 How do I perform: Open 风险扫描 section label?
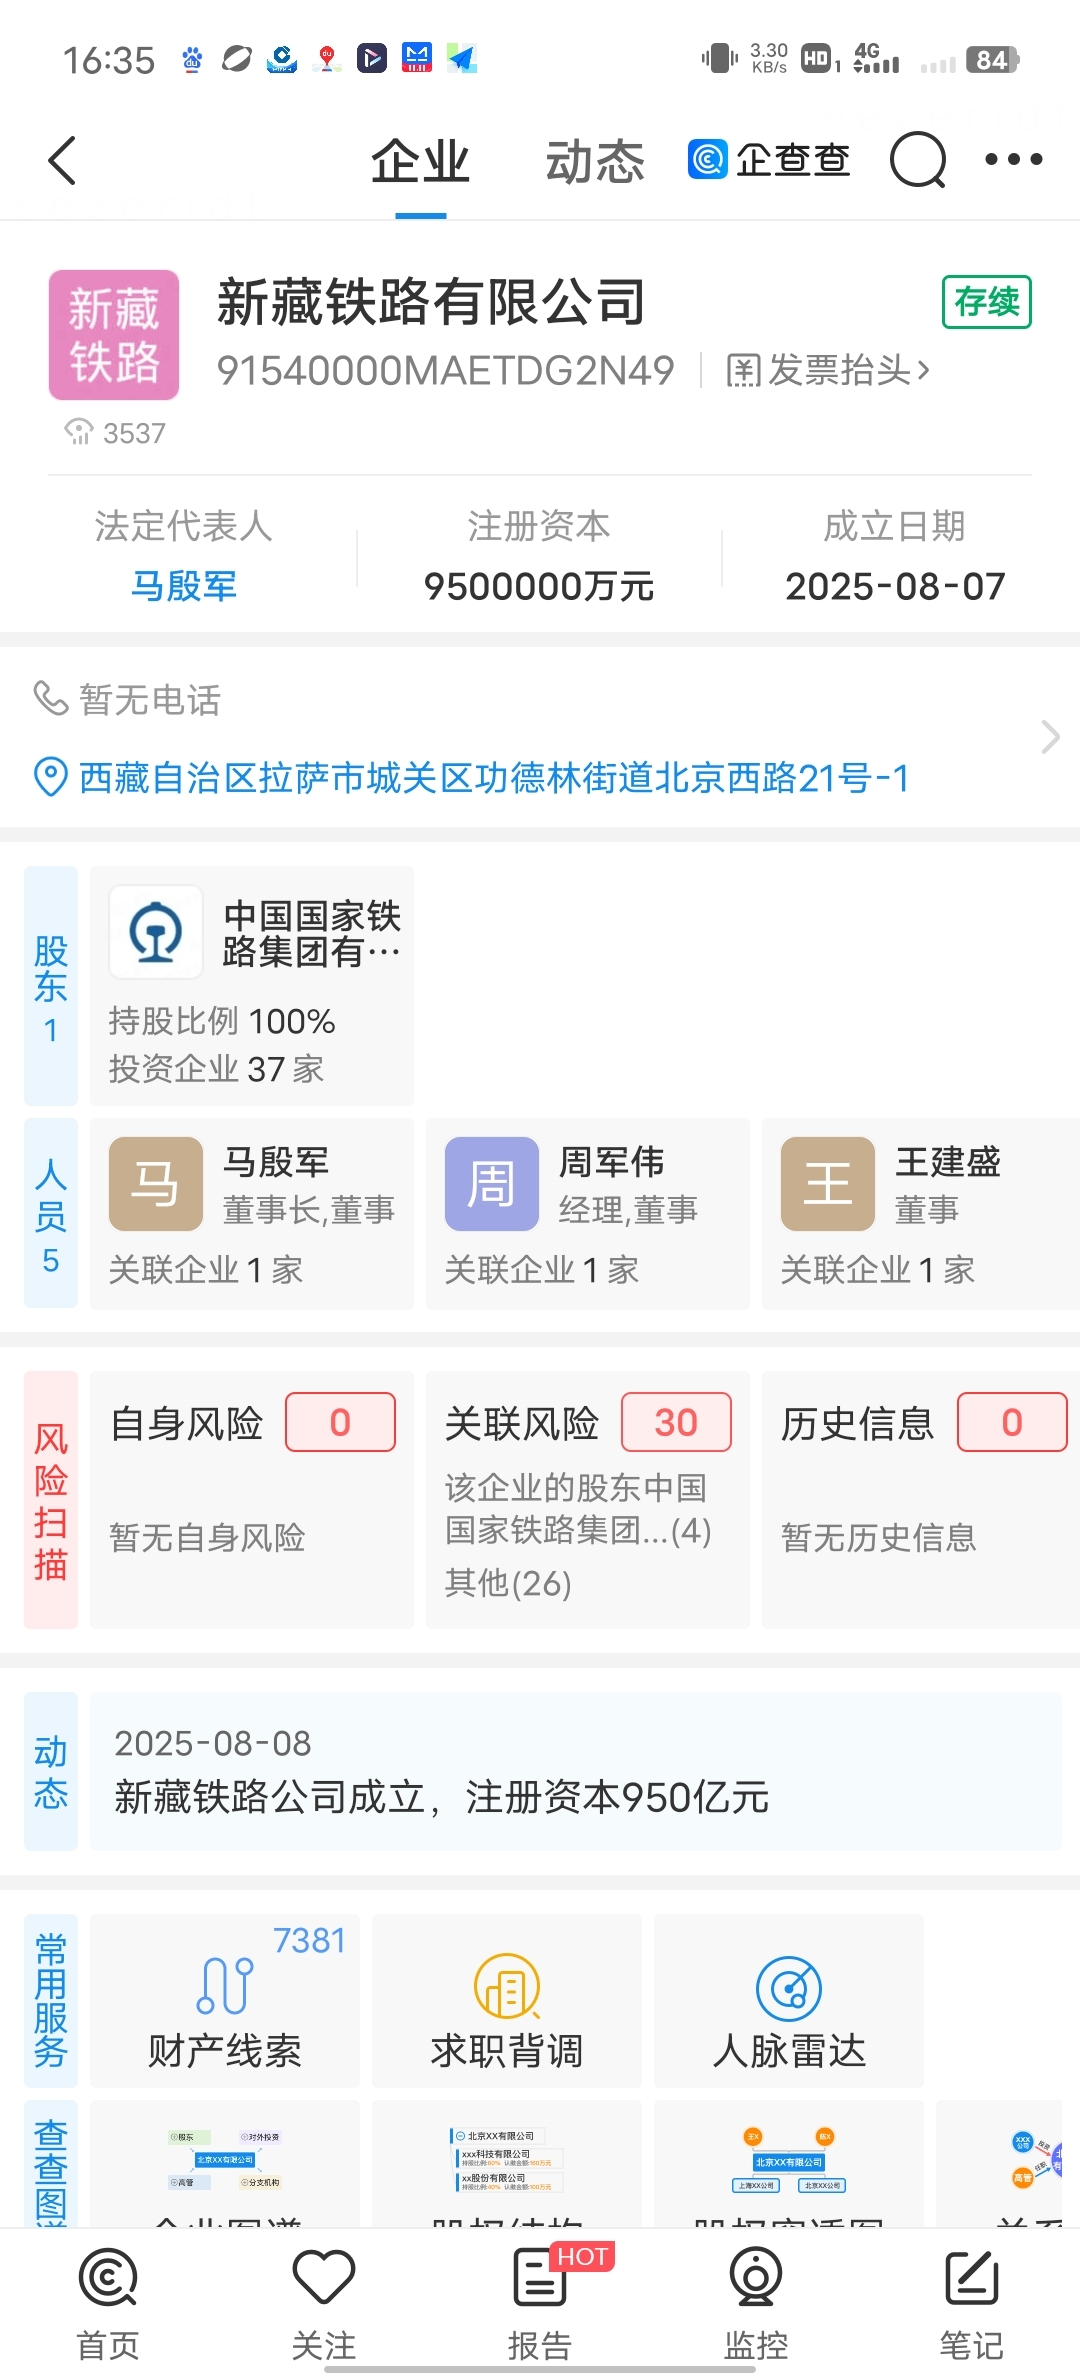tap(51, 1500)
